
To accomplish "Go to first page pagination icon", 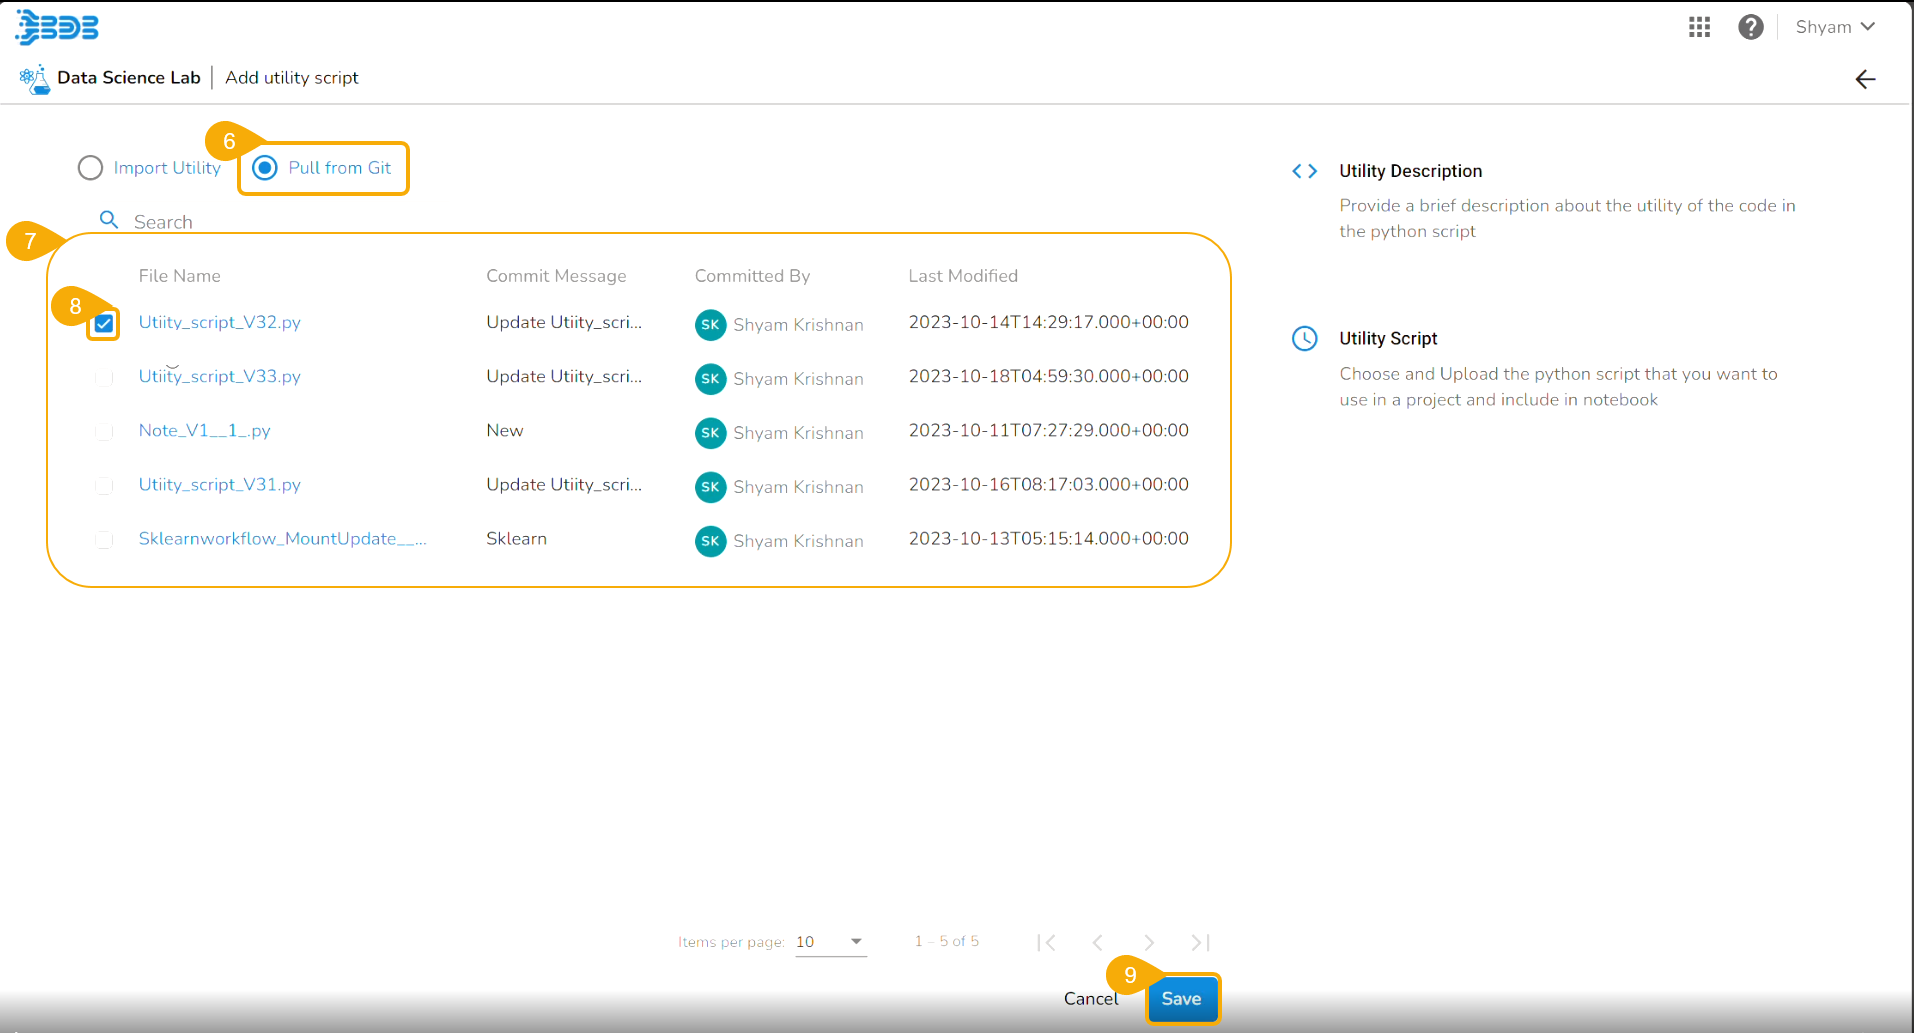I will (1047, 942).
